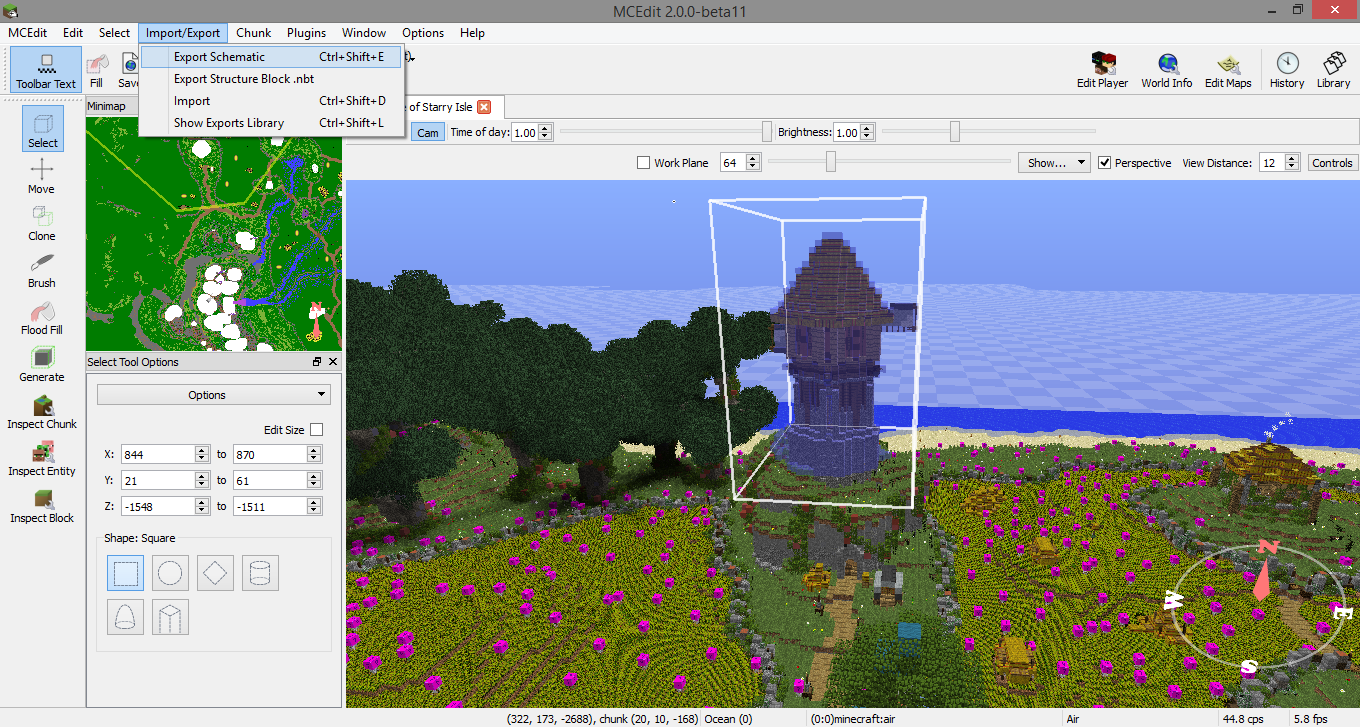Click the Y minimum field showing 21

[x=158, y=480]
